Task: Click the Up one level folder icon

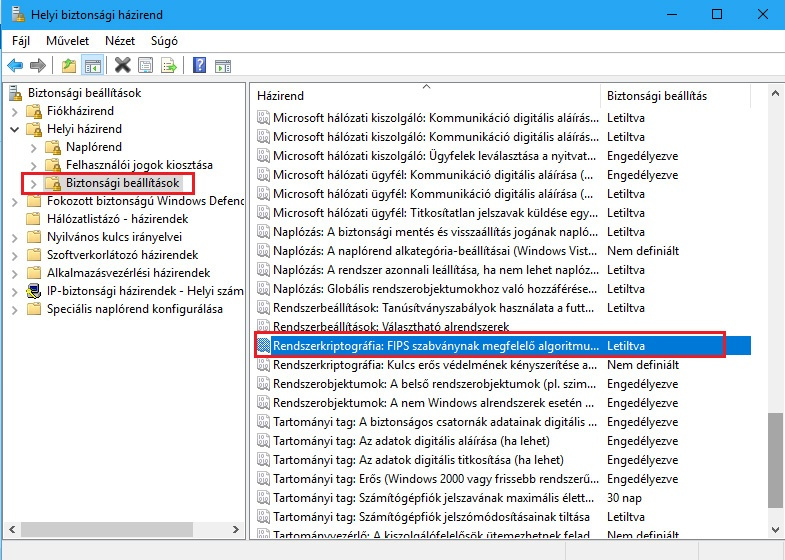Action: pos(69,66)
